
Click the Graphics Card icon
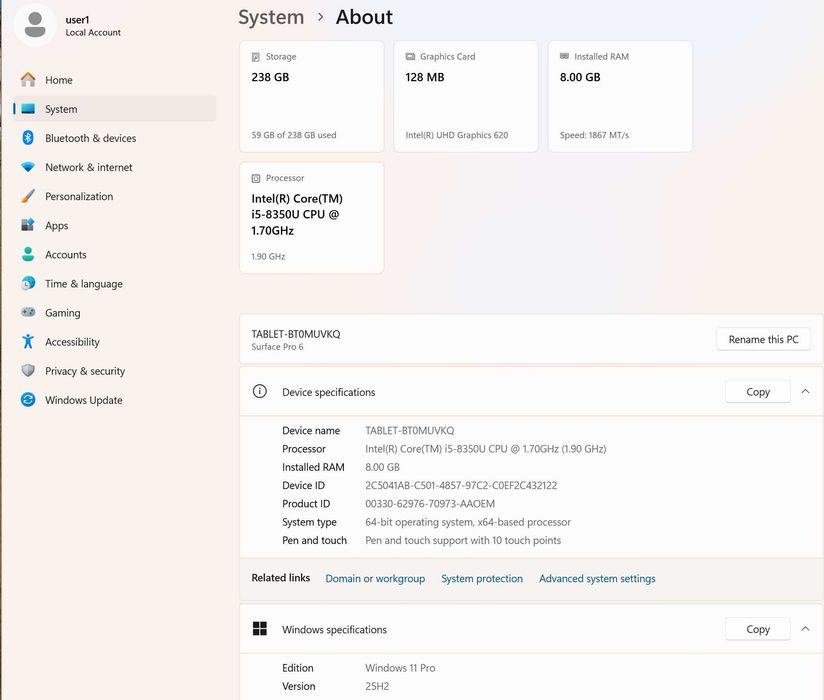click(410, 56)
